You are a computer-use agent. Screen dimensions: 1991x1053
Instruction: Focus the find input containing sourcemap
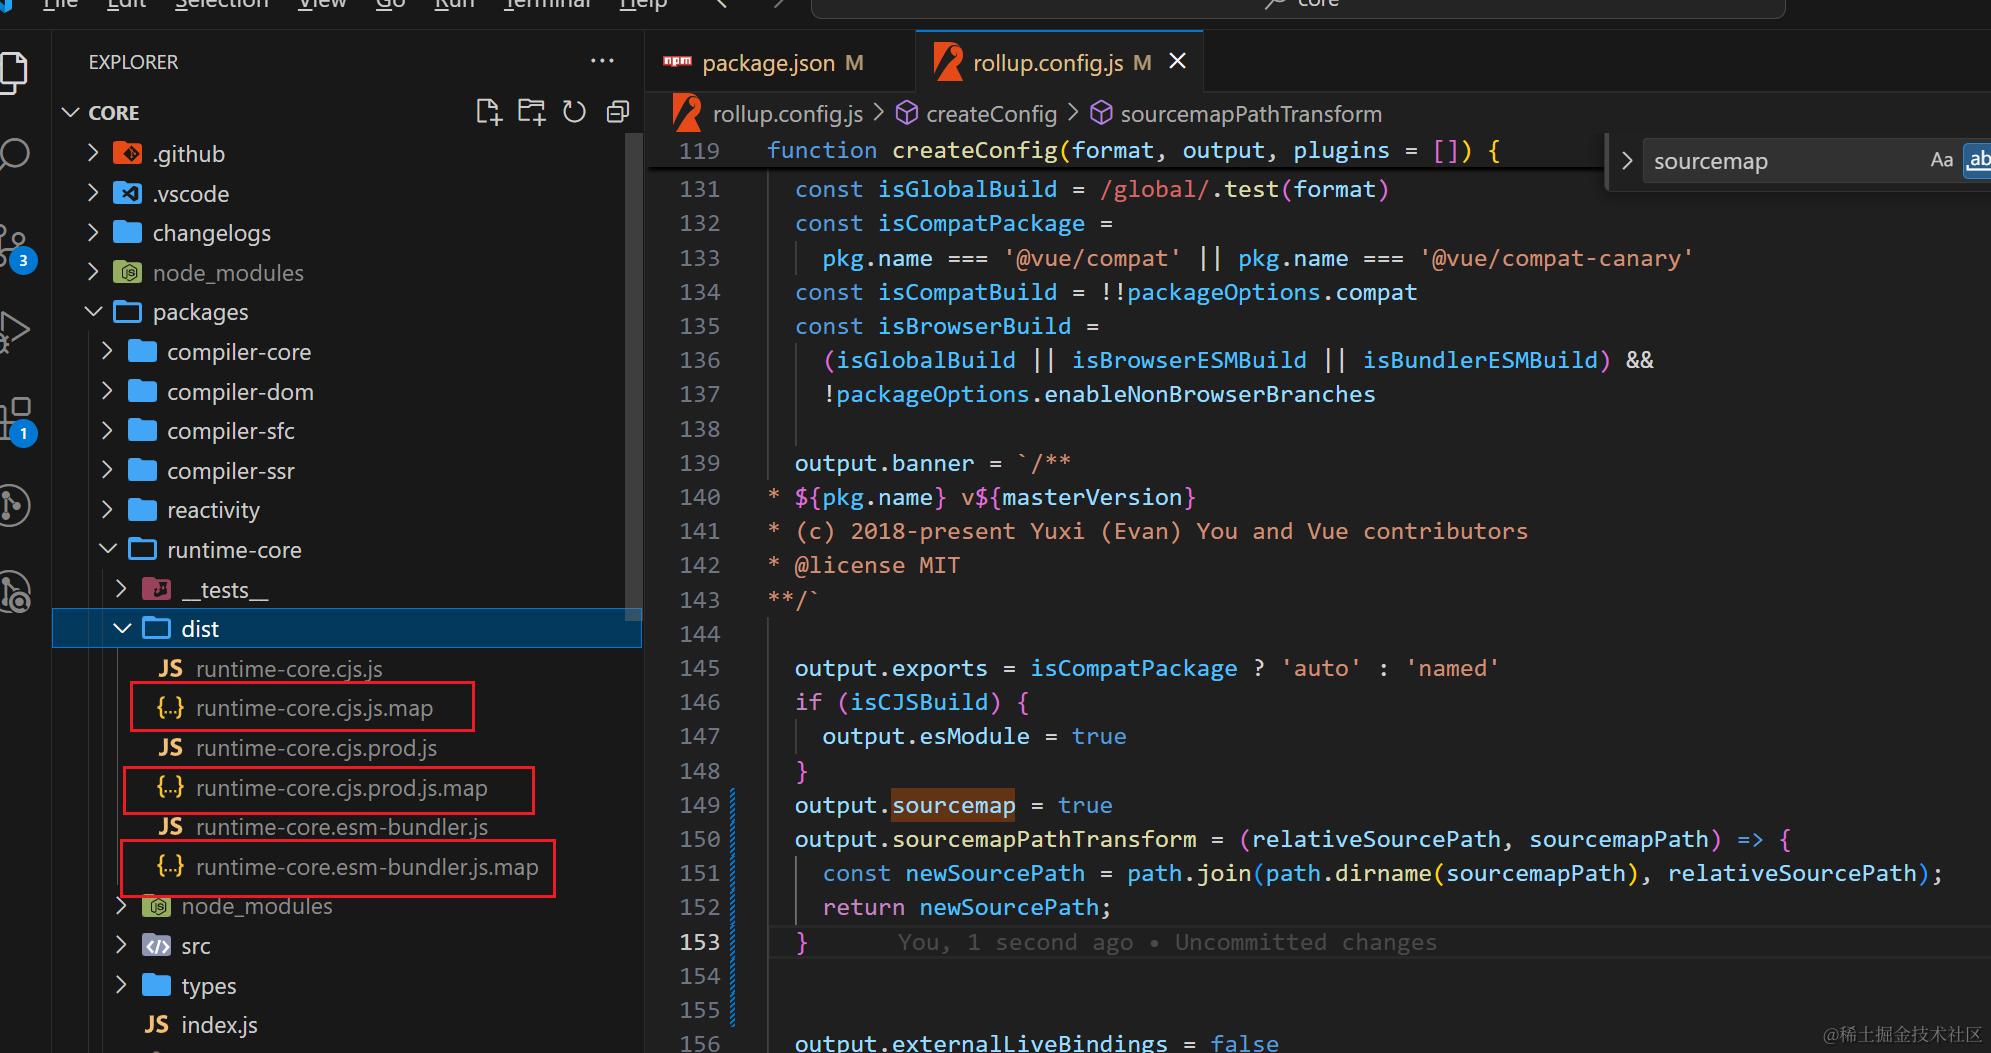(1783, 160)
